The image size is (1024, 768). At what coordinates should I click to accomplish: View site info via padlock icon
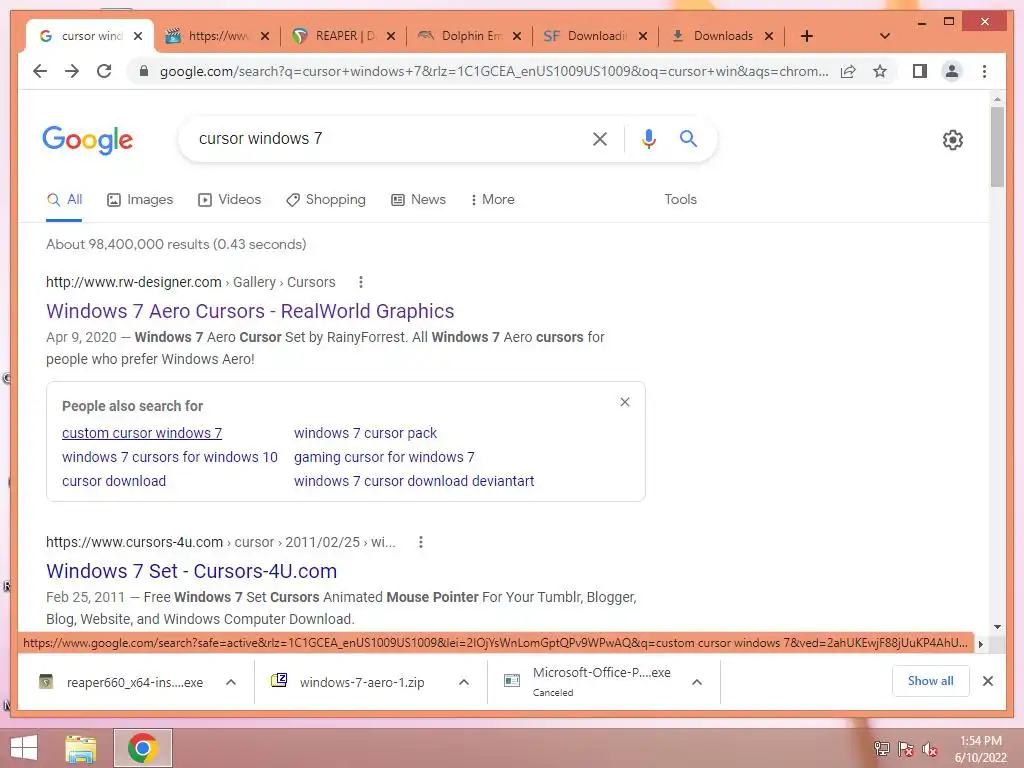tap(144, 71)
